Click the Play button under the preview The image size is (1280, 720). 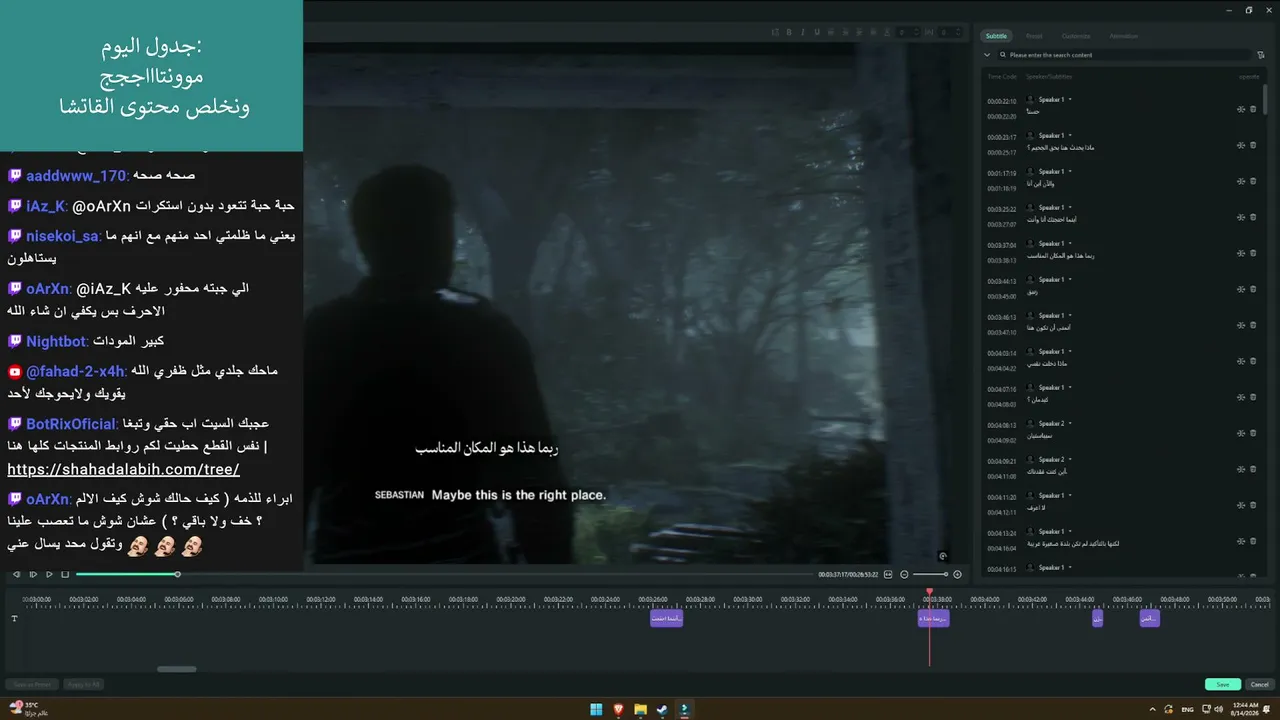click(x=49, y=574)
